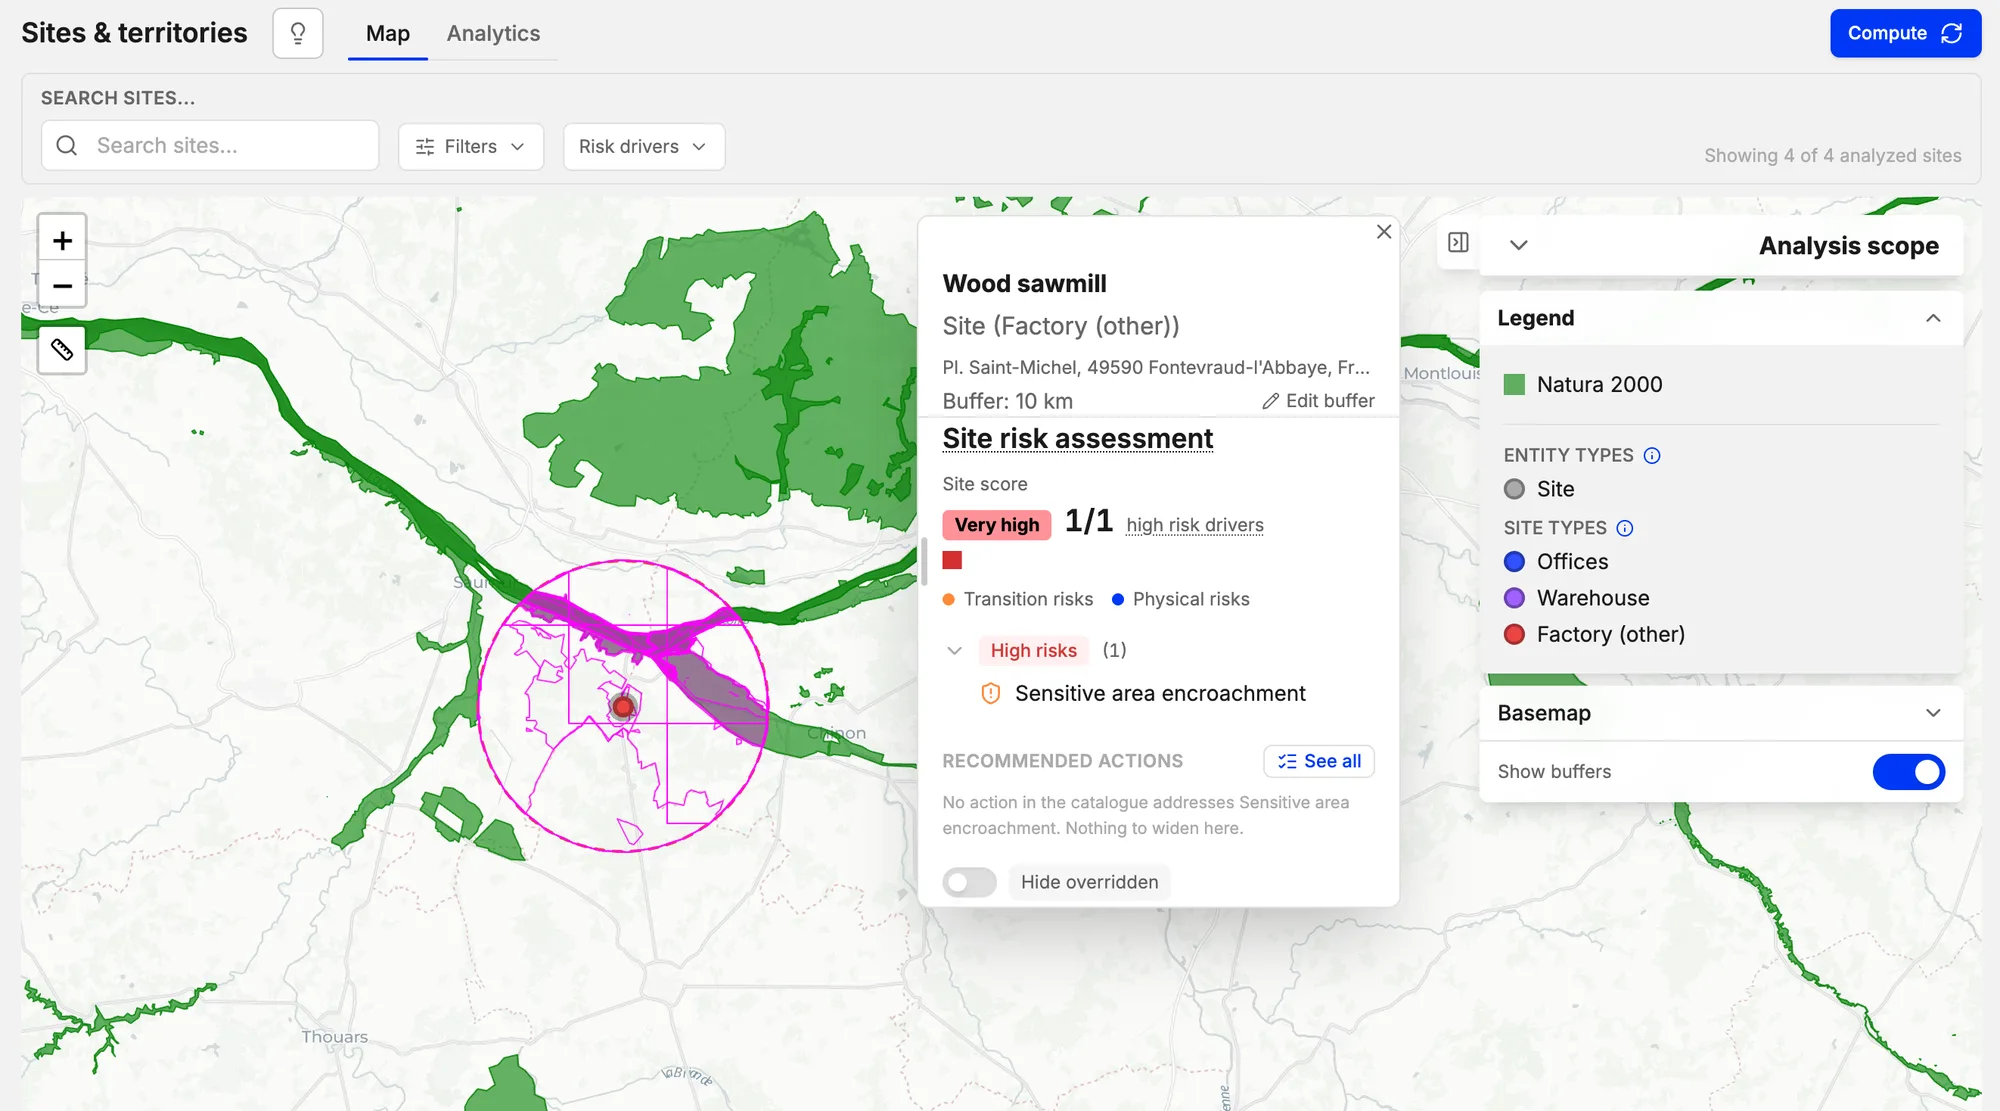Viewport: 2000px width, 1111px height.
Task: Open the Filters dropdown
Action: pos(470,146)
